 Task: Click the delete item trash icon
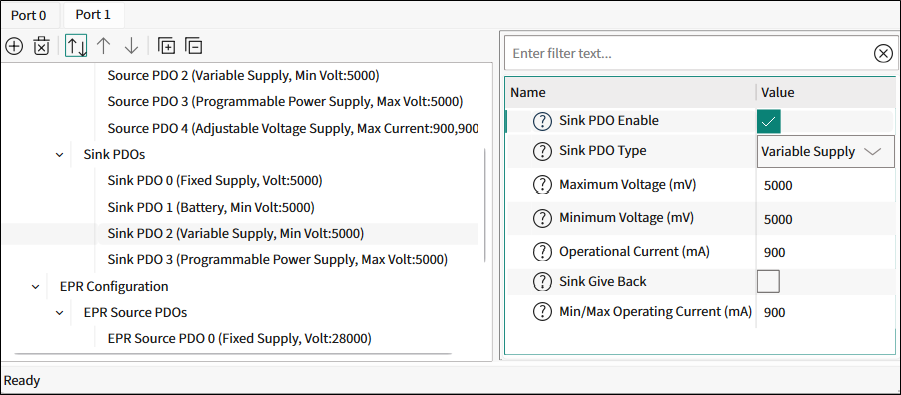pyautogui.click(x=41, y=46)
